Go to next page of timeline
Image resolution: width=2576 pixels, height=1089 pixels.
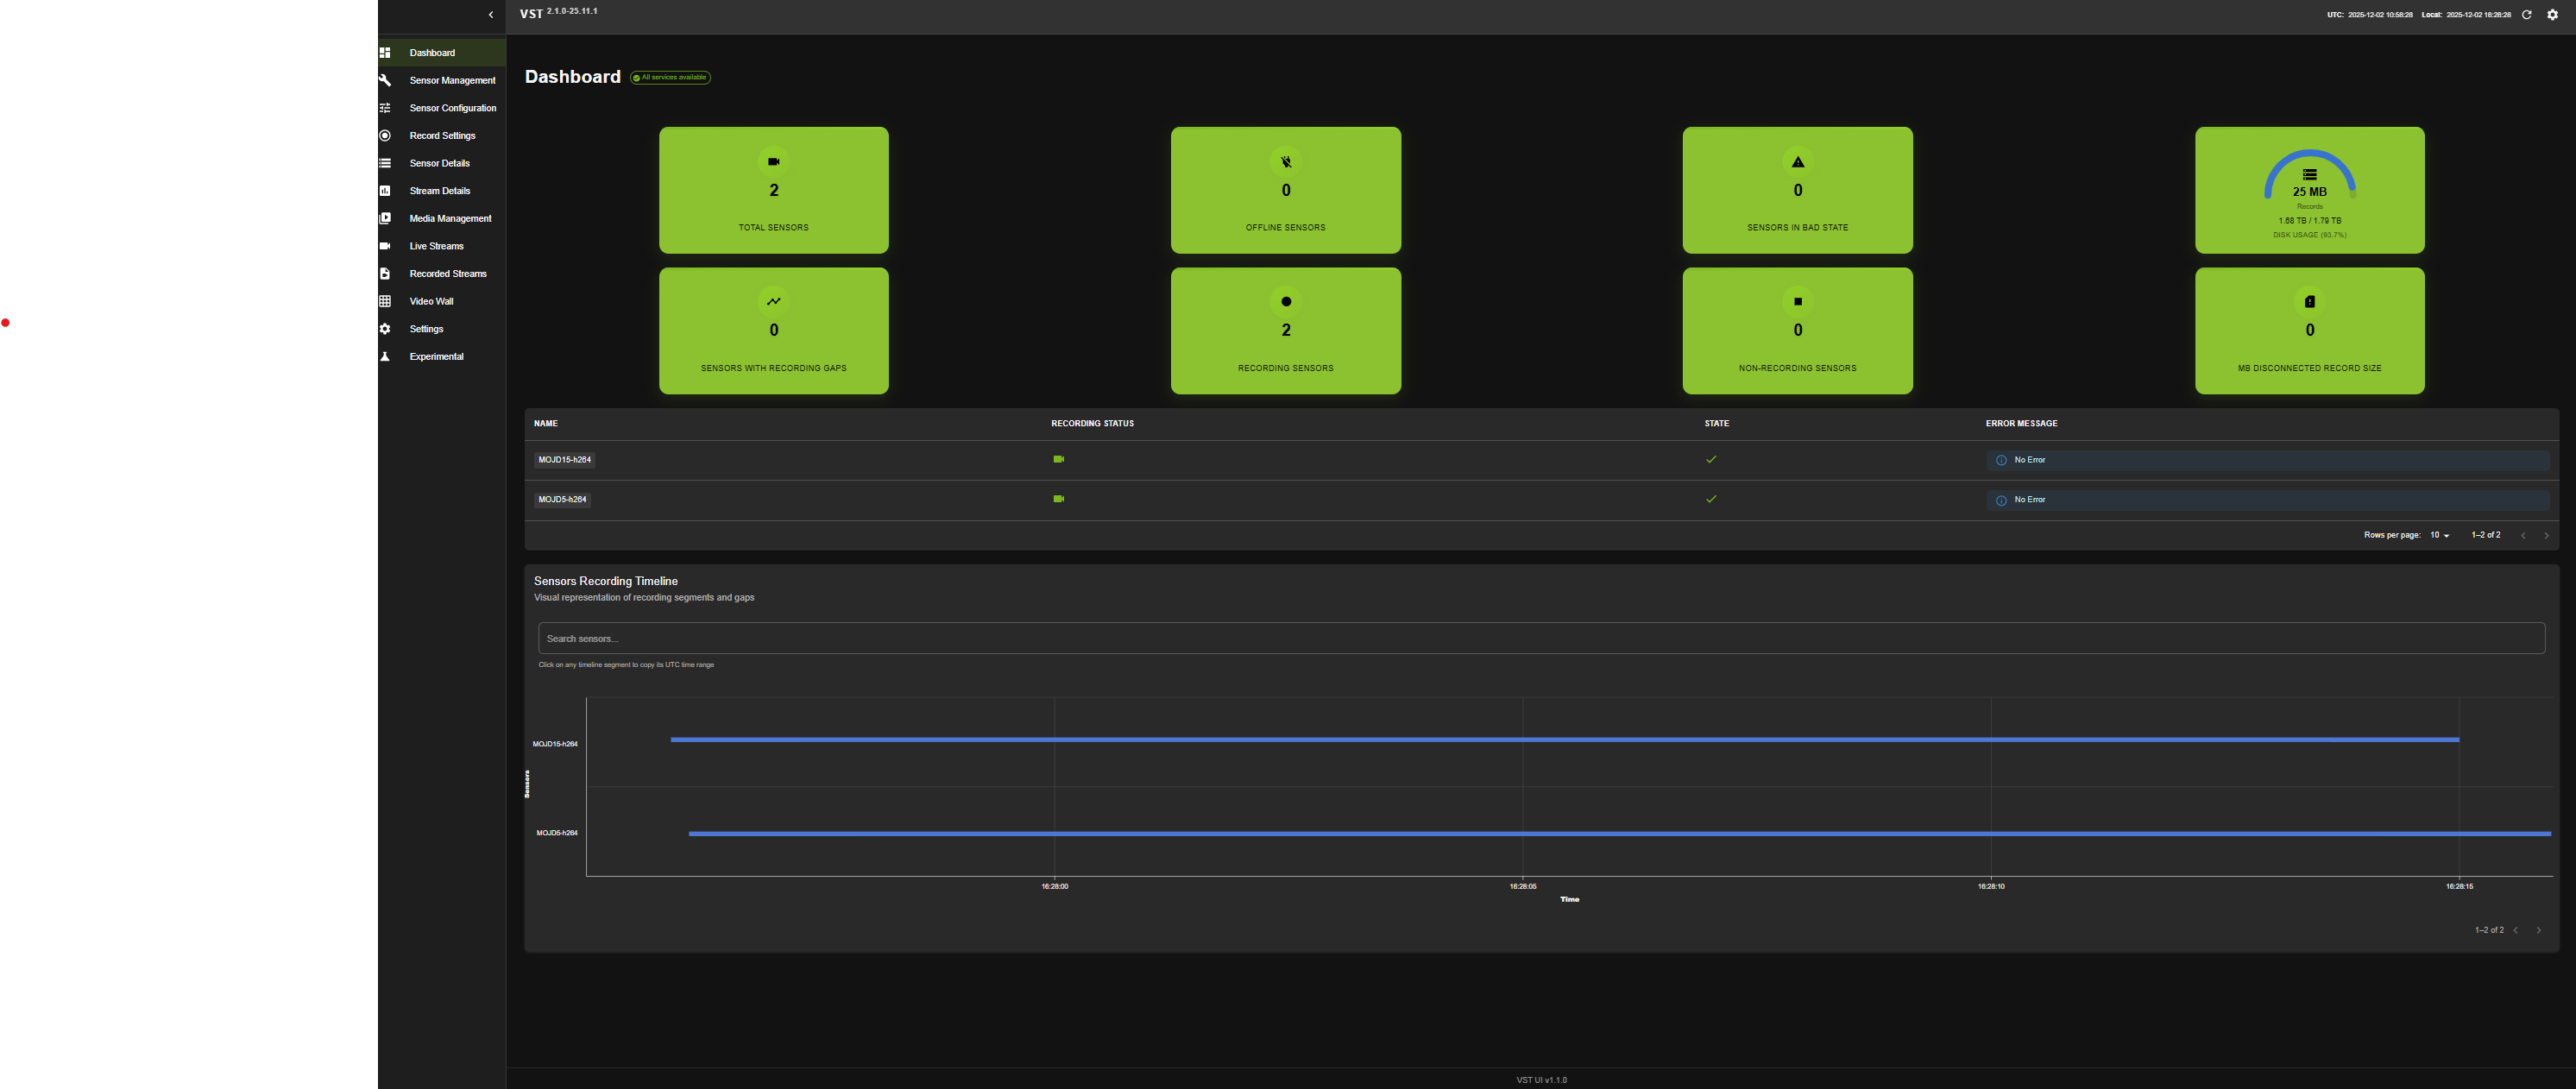[x=2538, y=930]
